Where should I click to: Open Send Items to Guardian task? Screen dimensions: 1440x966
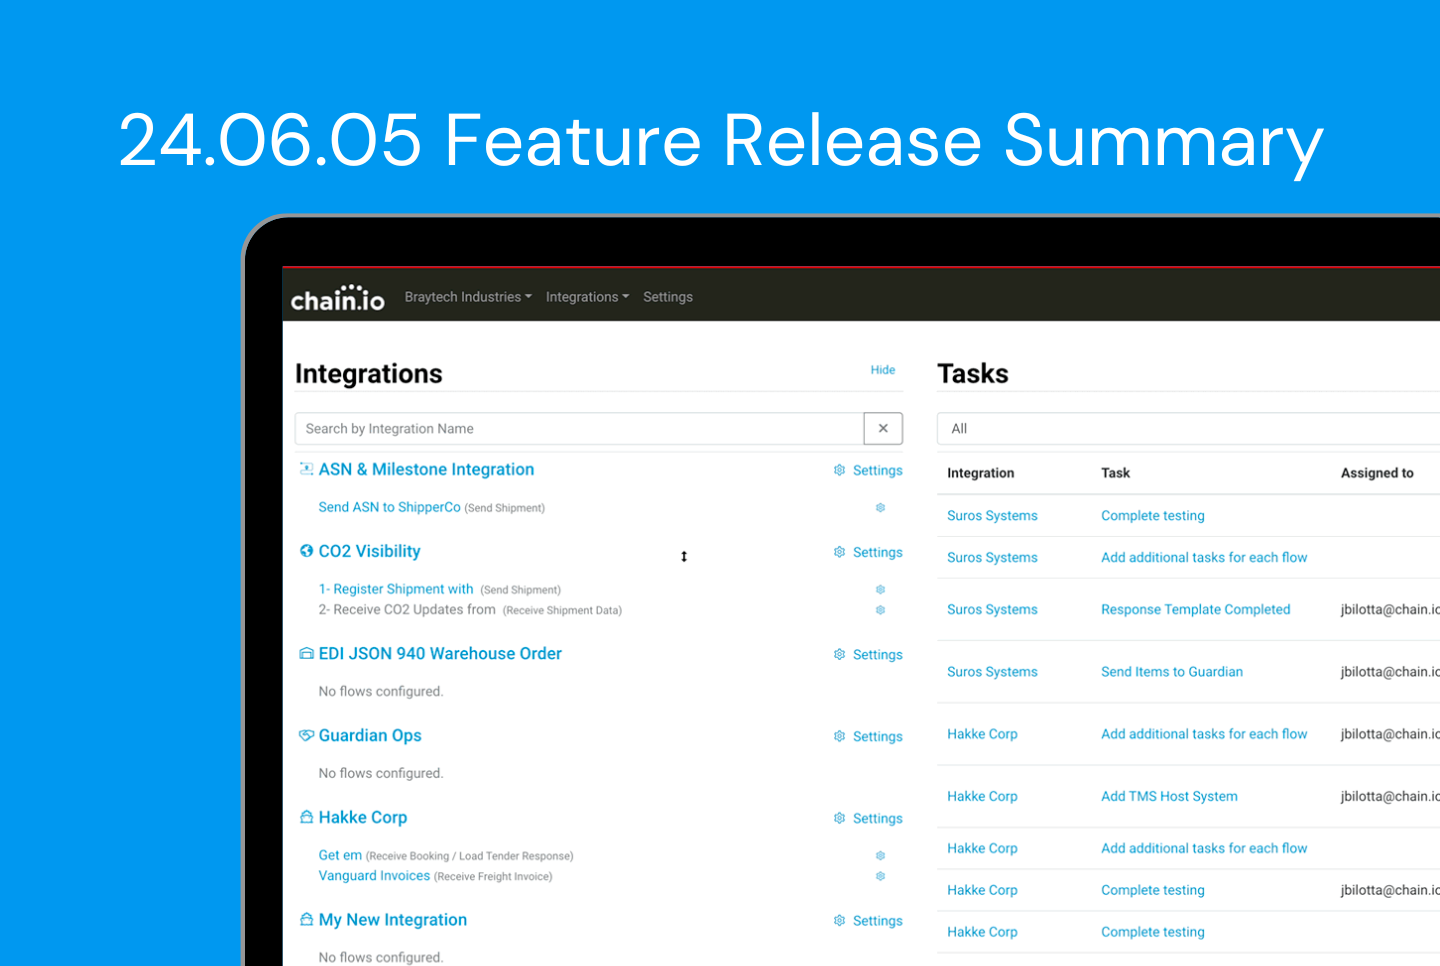coord(1172,672)
